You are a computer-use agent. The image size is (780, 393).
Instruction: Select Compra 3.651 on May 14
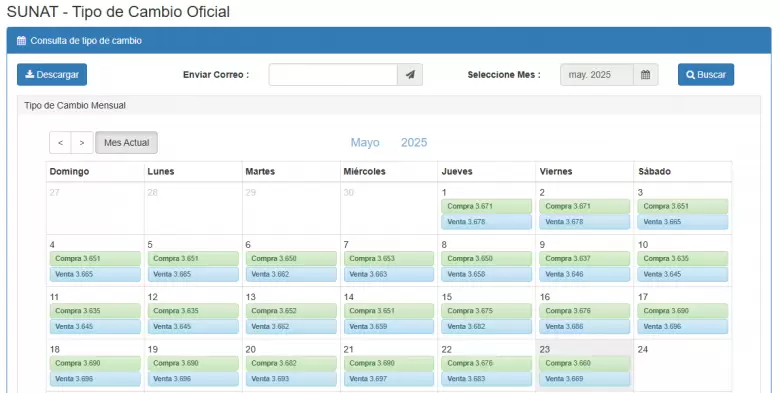tap(389, 311)
